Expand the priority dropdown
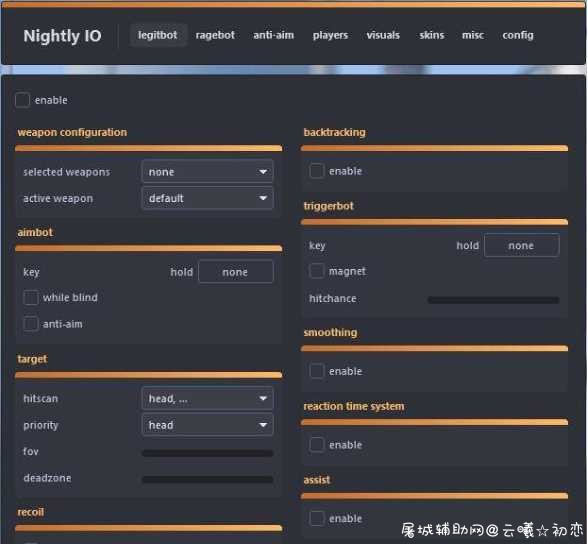Image resolution: width=588 pixels, height=544 pixels. [207, 425]
